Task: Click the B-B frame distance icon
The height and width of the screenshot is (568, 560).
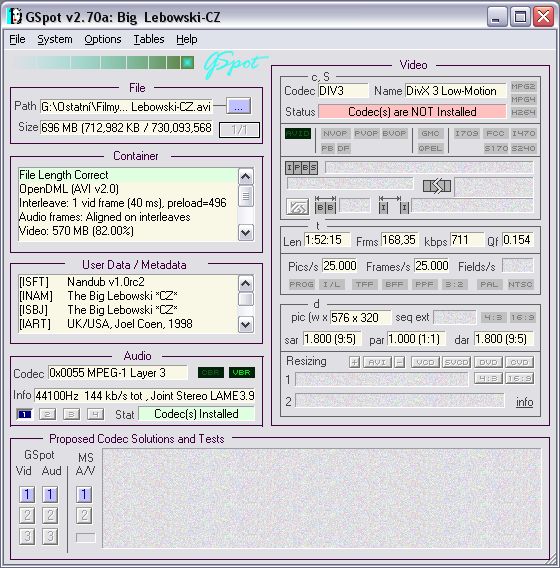Action: coord(325,205)
